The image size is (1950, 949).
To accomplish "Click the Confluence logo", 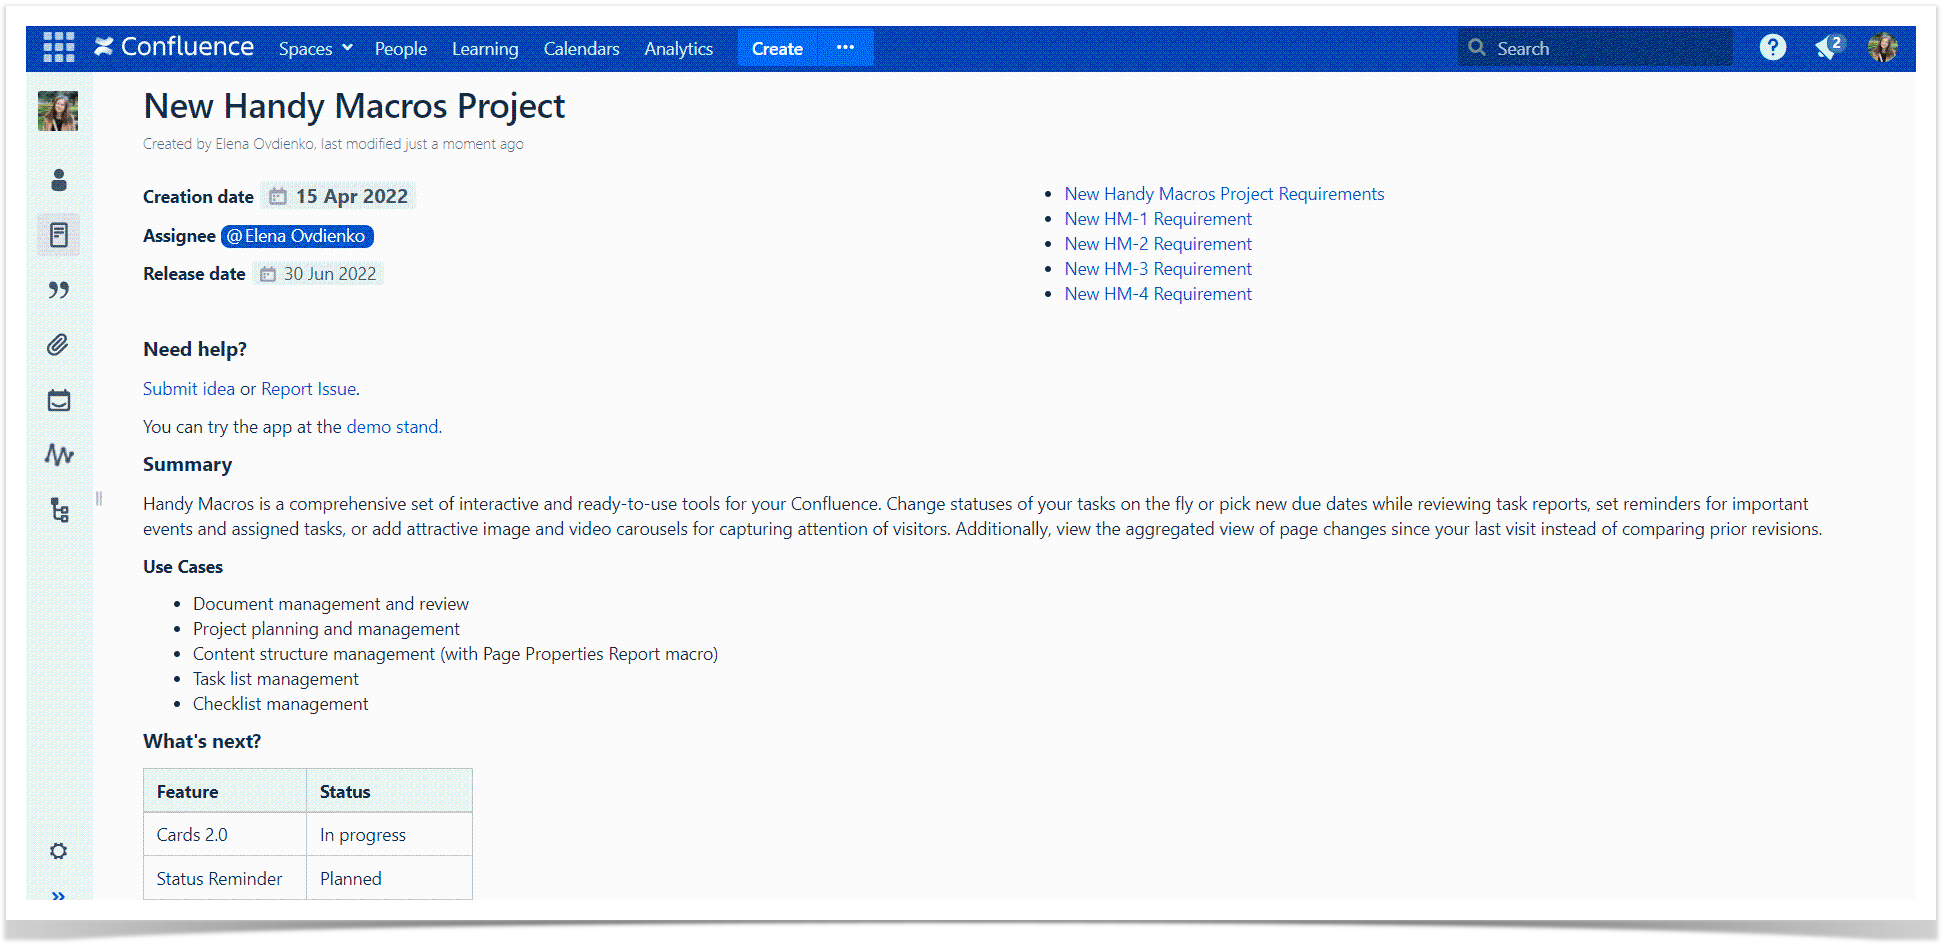I will click(174, 47).
